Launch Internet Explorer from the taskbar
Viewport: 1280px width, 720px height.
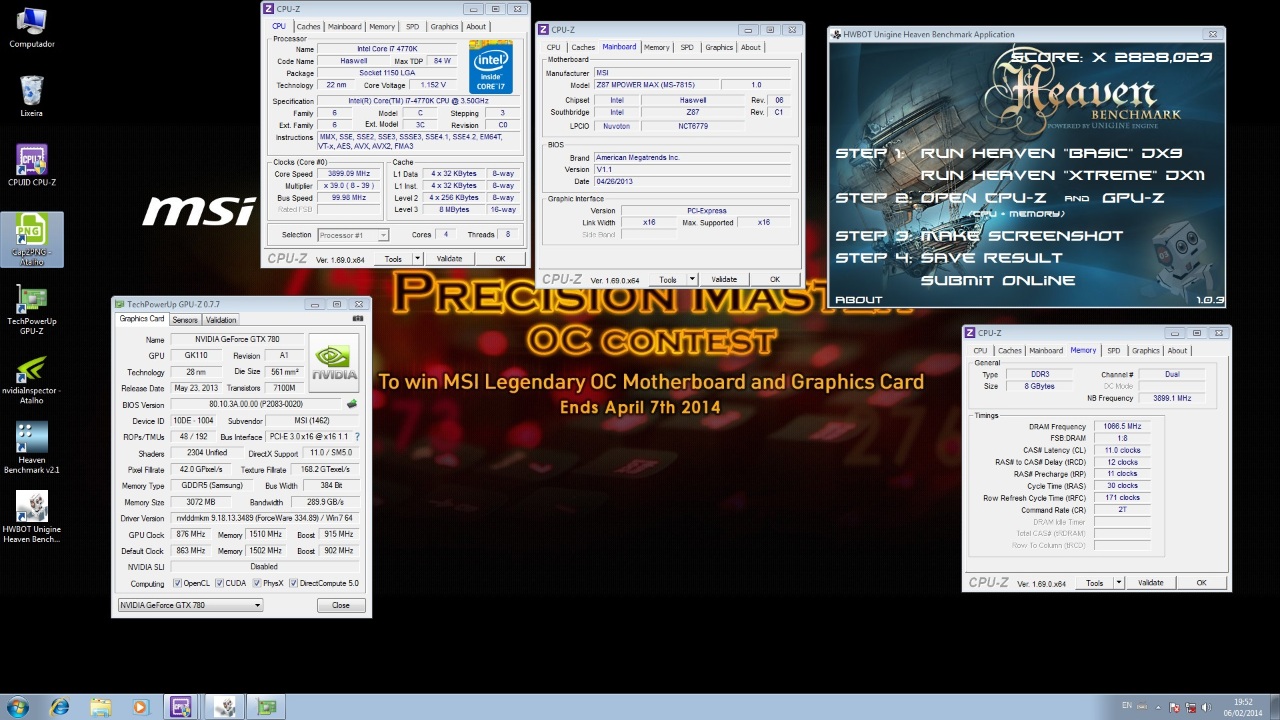[59, 707]
